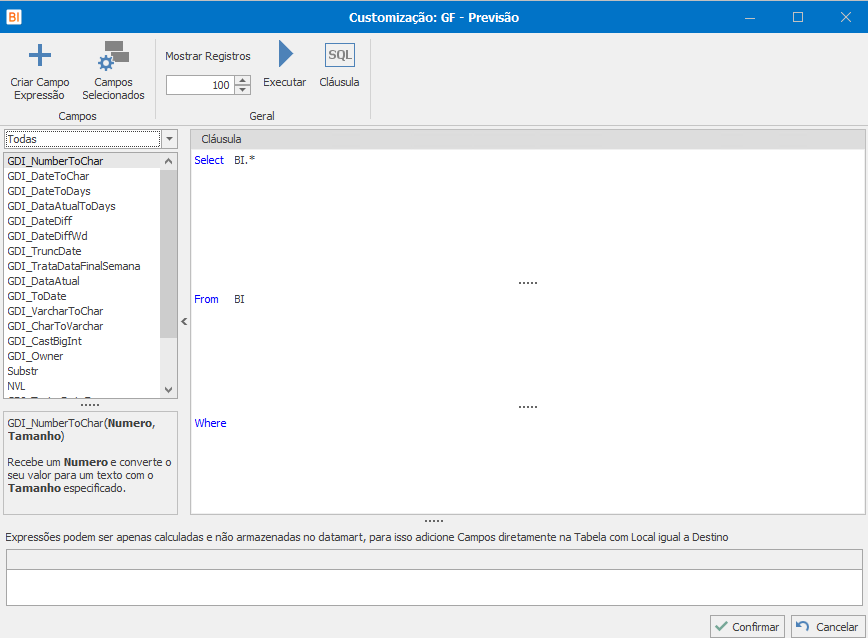Click splitter dots between Select and From
Image resolution: width=868 pixels, height=638 pixels.
pos(528,283)
